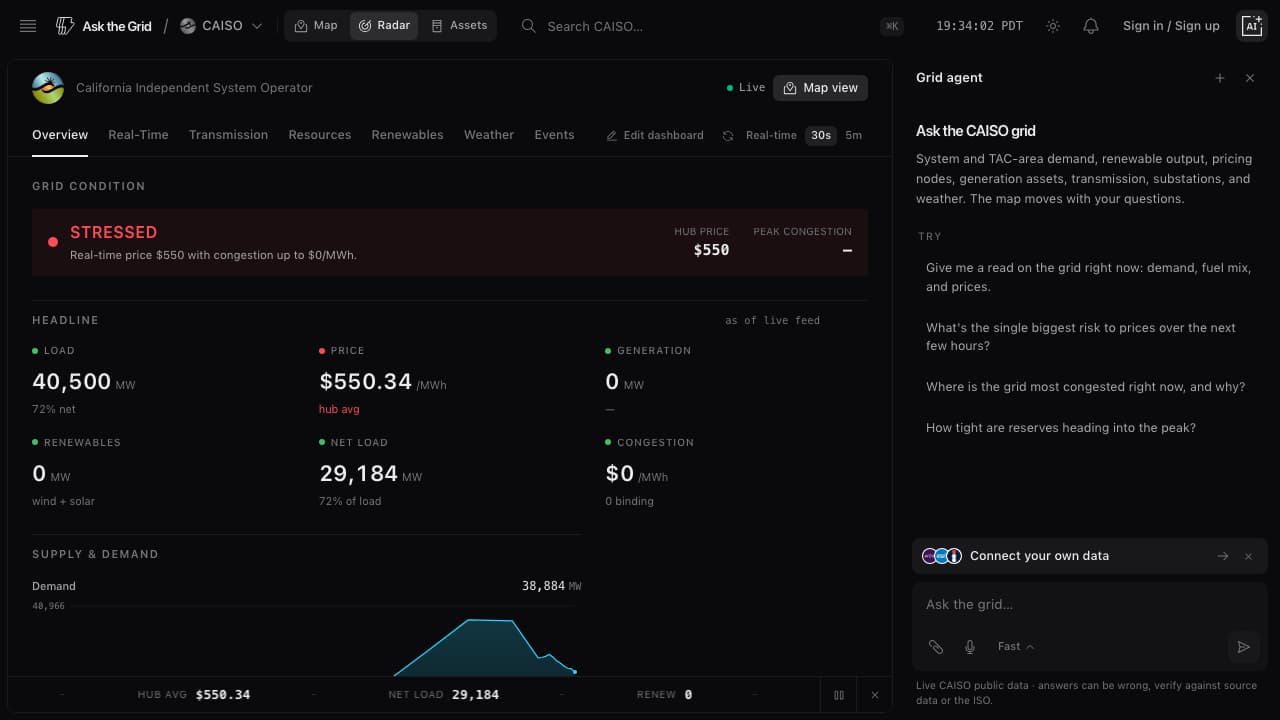Viewport: 1280px width, 720px height.
Task: Click NET LOAD 29,184 in ticker
Action: coord(443,695)
